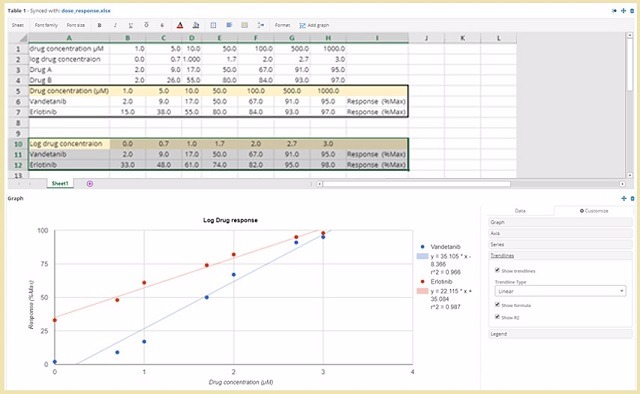640x394 pixels.
Task: Click vertical scrollbar up arrow
Action: tap(630, 36)
